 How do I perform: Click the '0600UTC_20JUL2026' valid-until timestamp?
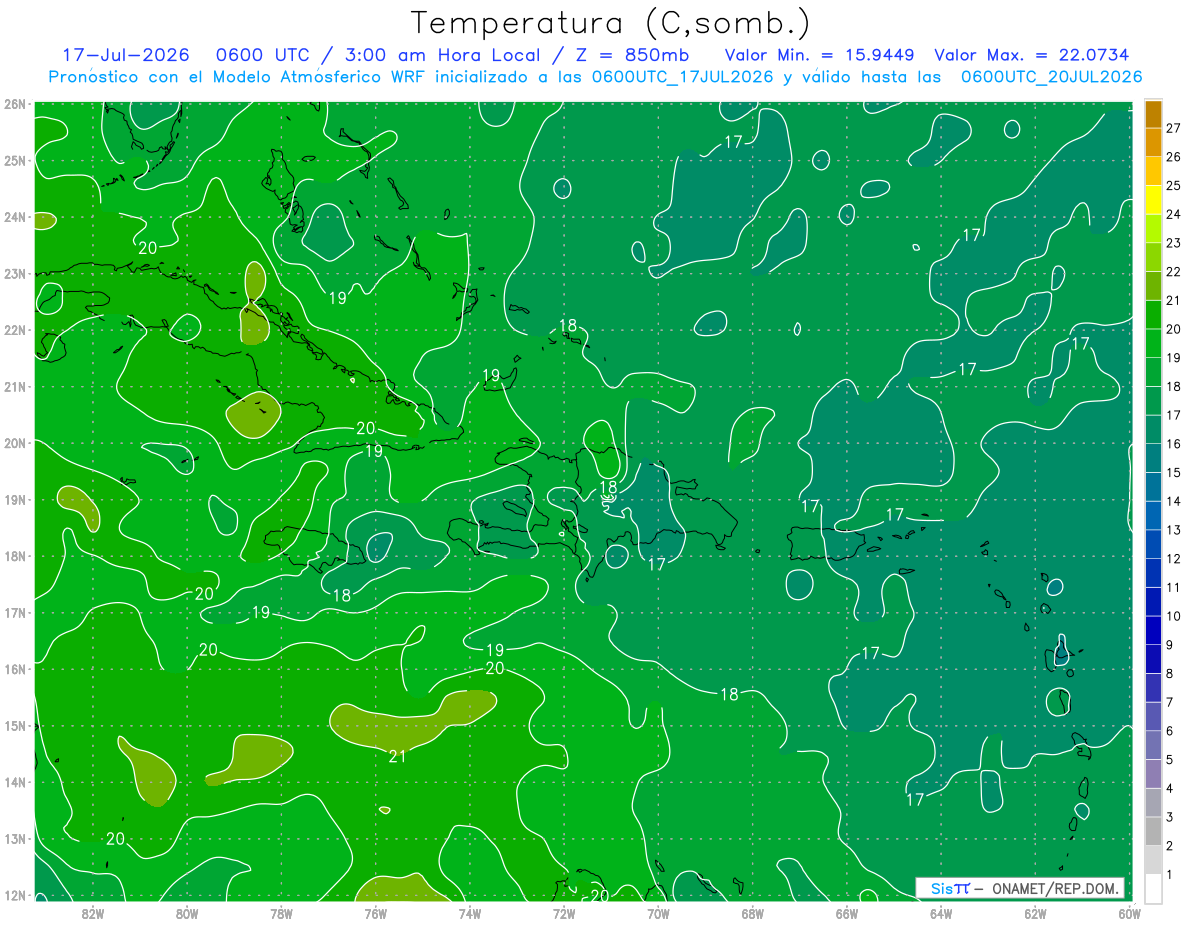[1051, 77]
